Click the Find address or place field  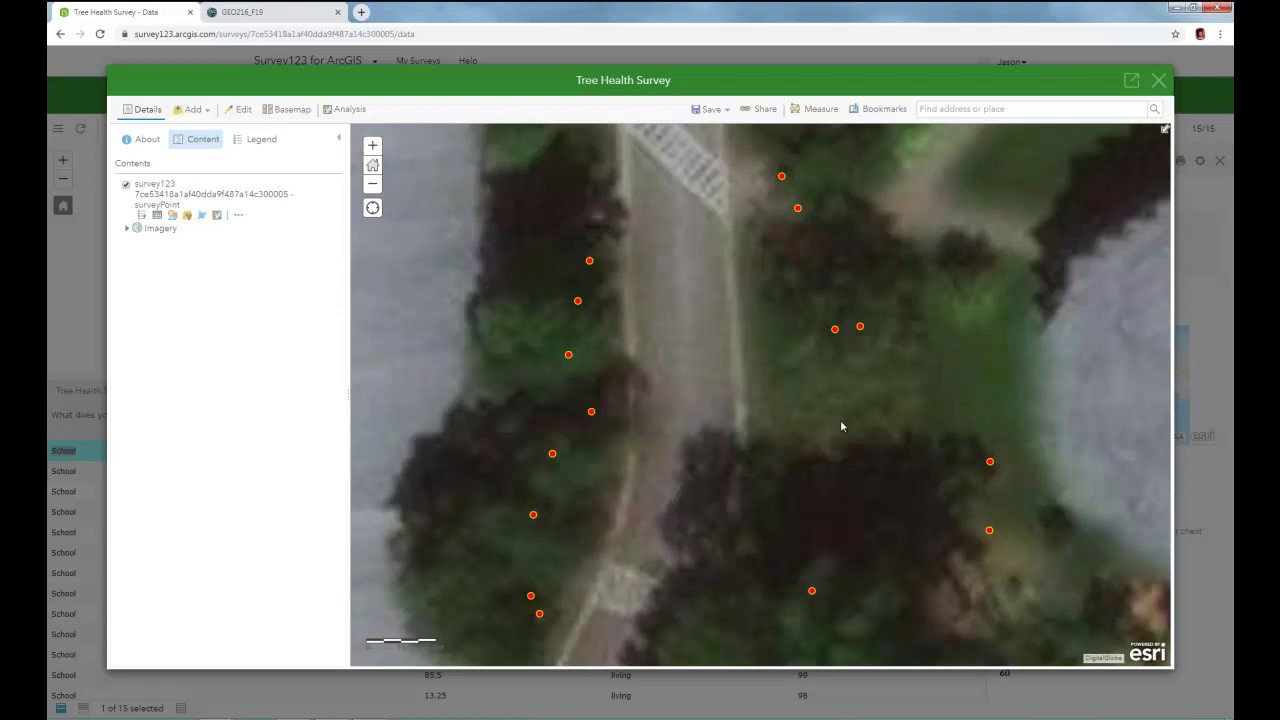point(1030,109)
